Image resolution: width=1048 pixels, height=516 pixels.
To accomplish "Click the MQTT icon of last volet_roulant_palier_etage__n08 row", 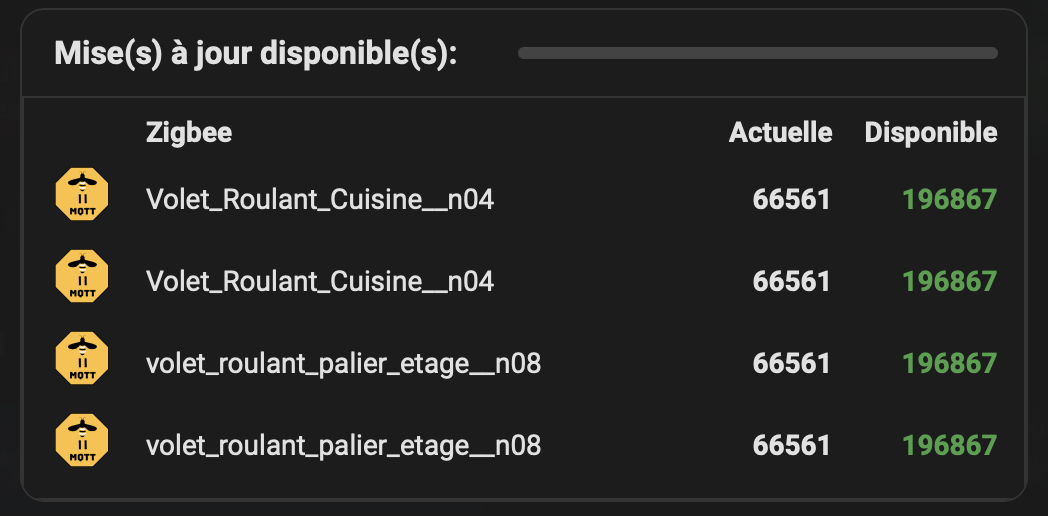I will [x=82, y=440].
